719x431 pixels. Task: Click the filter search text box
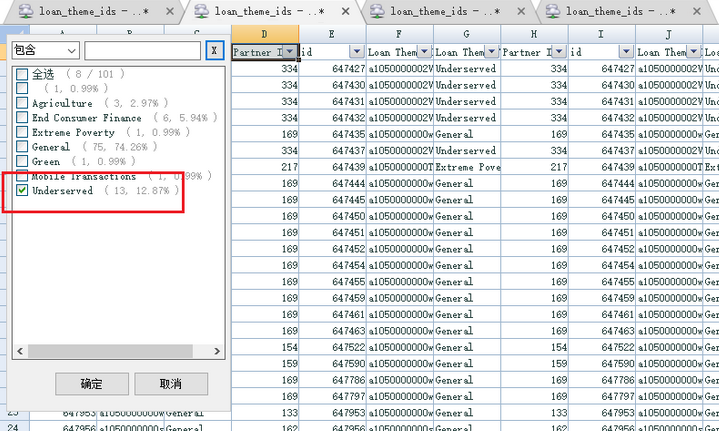(x=143, y=50)
